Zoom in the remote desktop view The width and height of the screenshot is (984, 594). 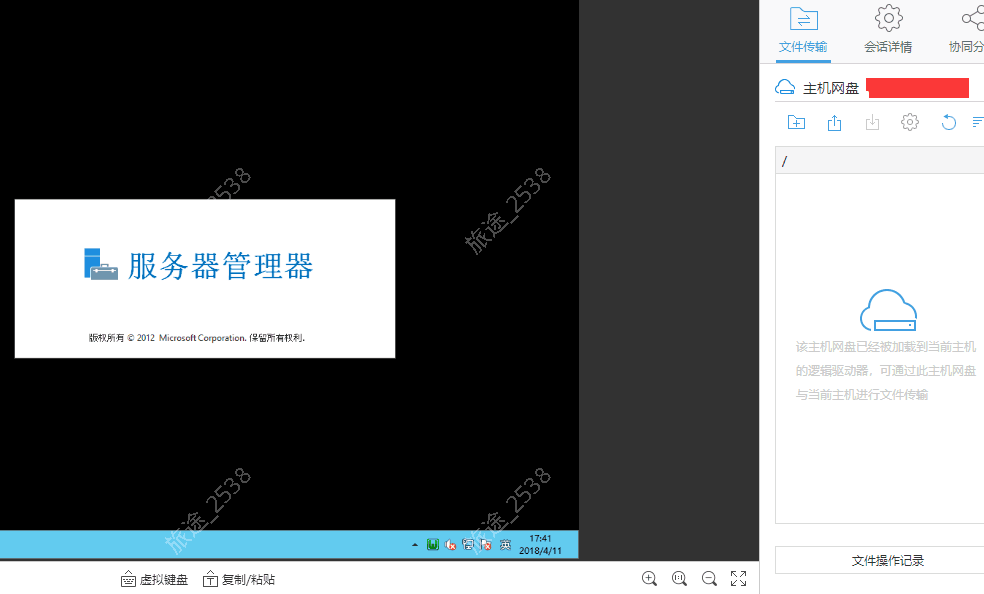(x=650, y=578)
